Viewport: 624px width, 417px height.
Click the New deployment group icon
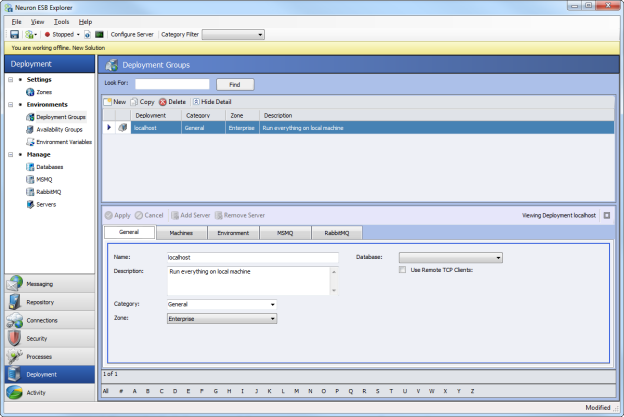pyautogui.click(x=107, y=102)
